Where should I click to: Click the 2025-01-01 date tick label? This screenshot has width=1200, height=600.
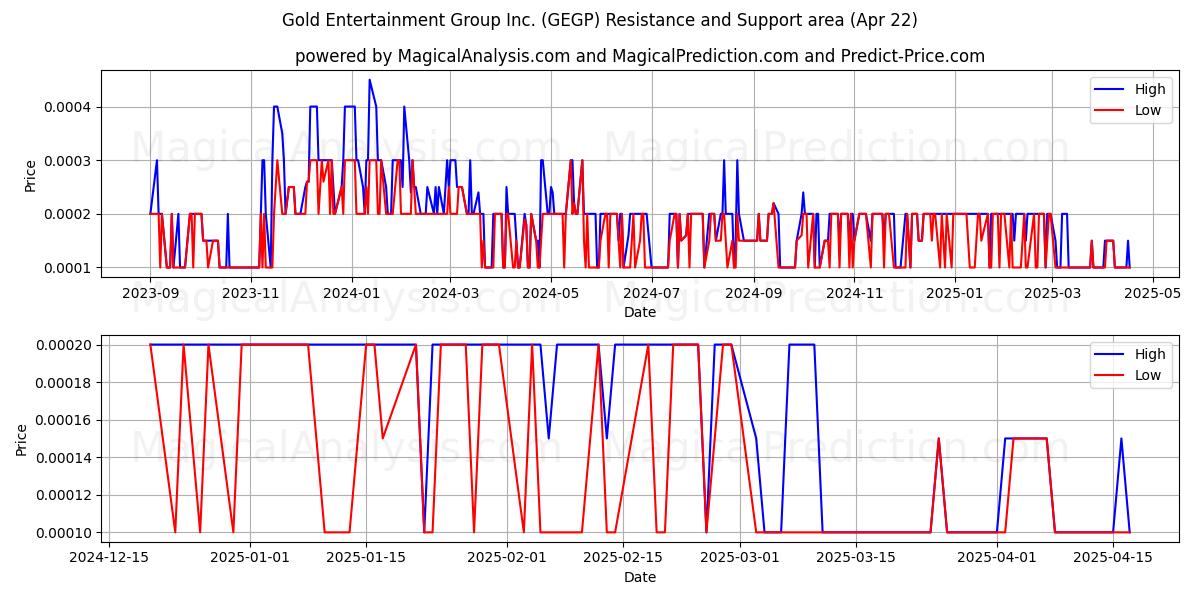[x=250, y=558]
